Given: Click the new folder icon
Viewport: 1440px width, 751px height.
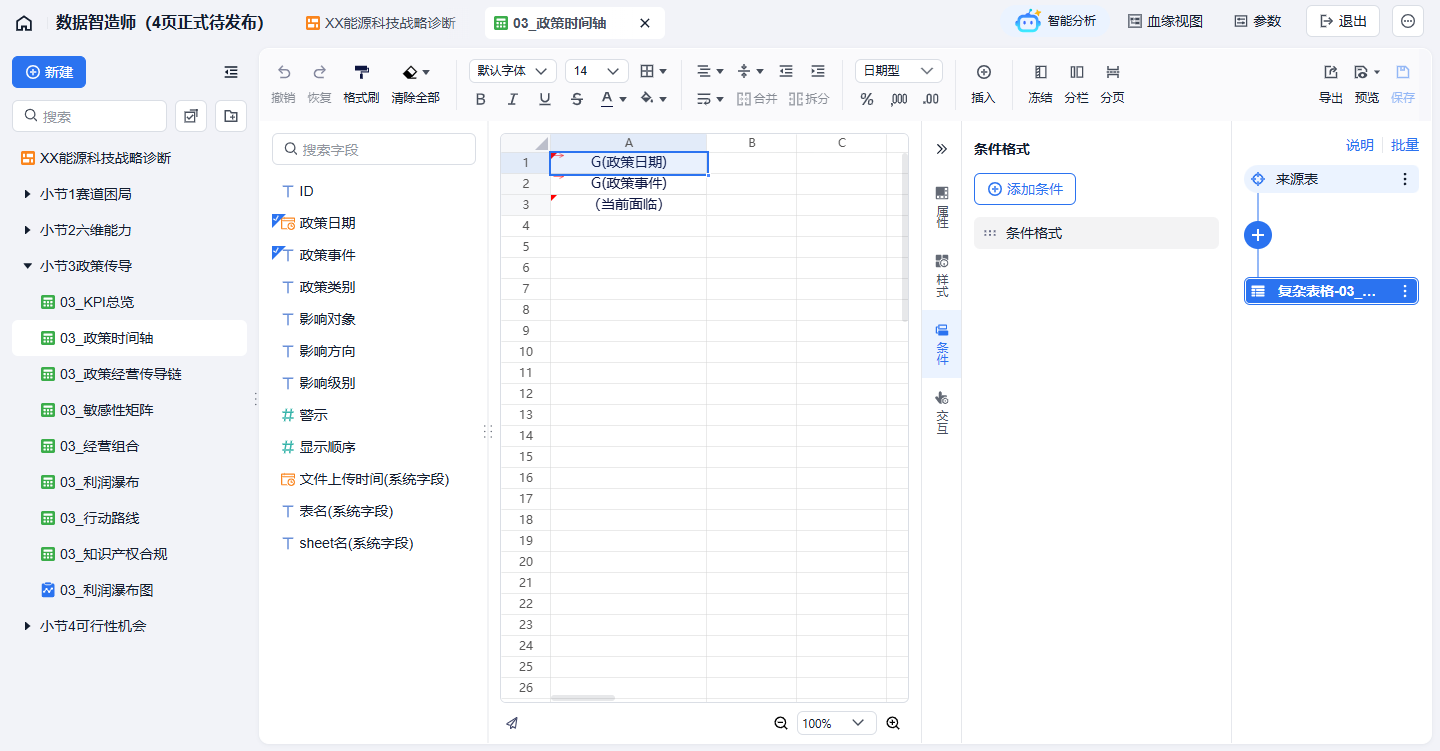Looking at the screenshot, I should 231,116.
